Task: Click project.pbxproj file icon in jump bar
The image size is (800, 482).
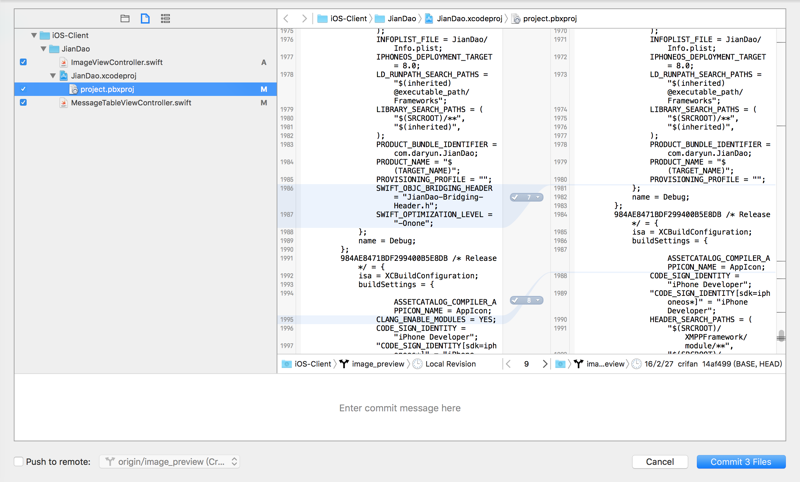Action: tap(516, 19)
